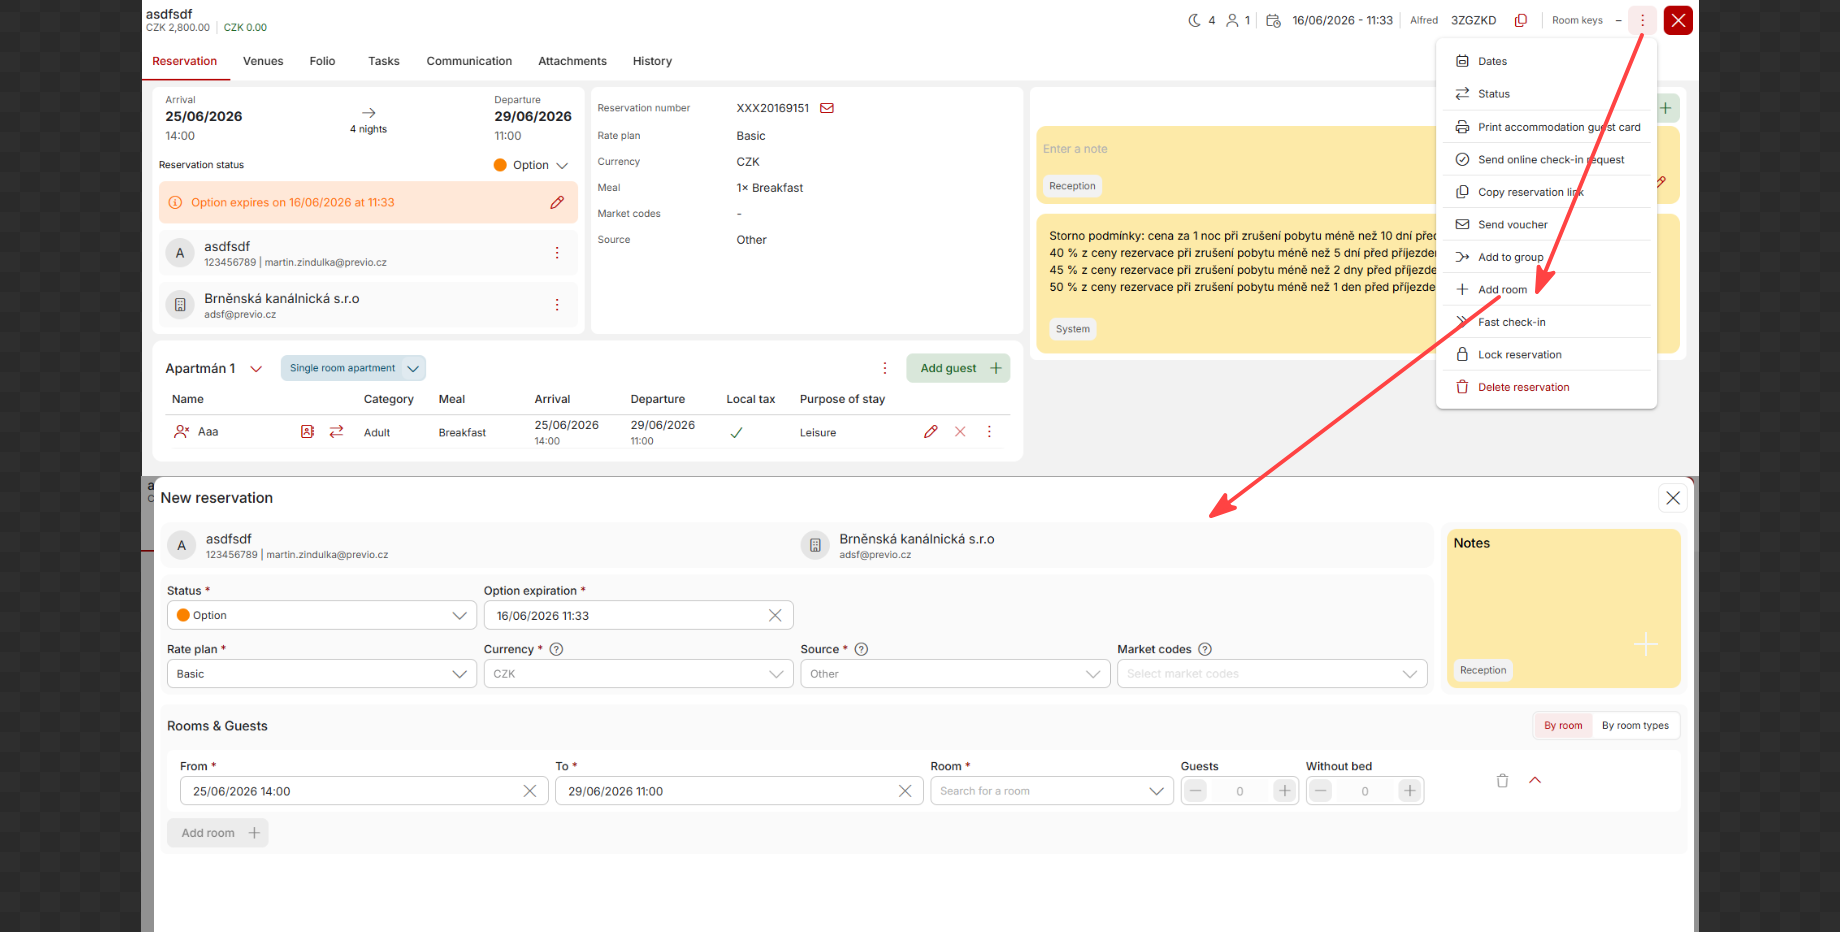Clear the Option expiration date field
The height and width of the screenshot is (932, 1840).
point(775,616)
